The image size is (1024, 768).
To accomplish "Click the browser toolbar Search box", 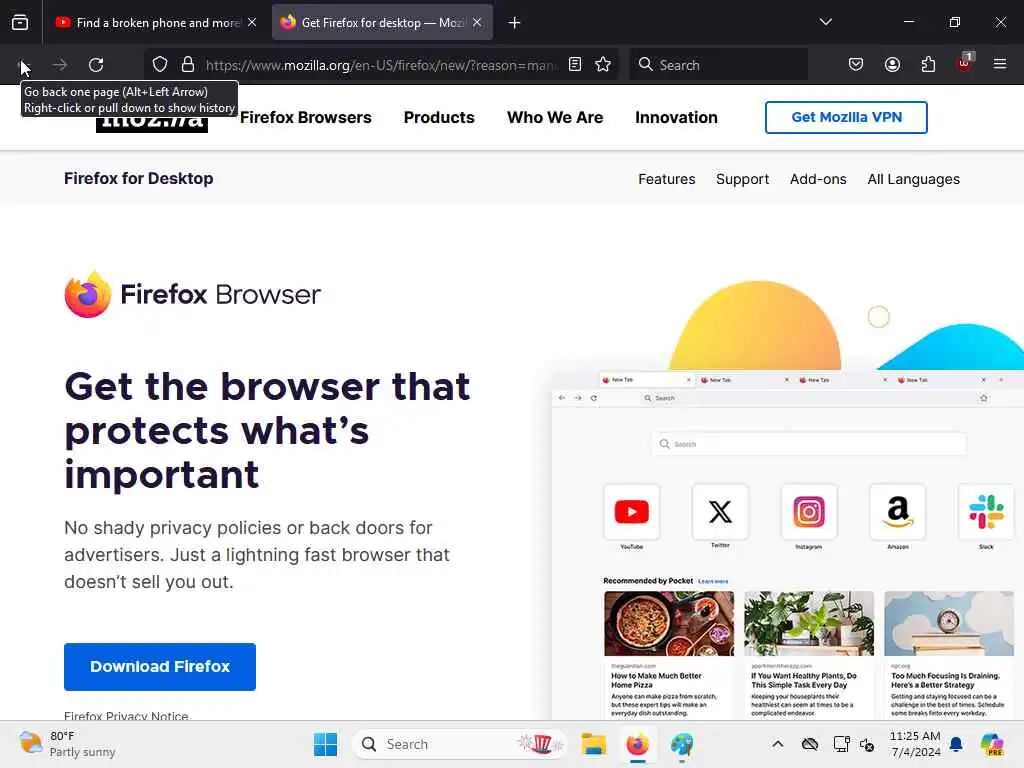I will coord(718,65).
